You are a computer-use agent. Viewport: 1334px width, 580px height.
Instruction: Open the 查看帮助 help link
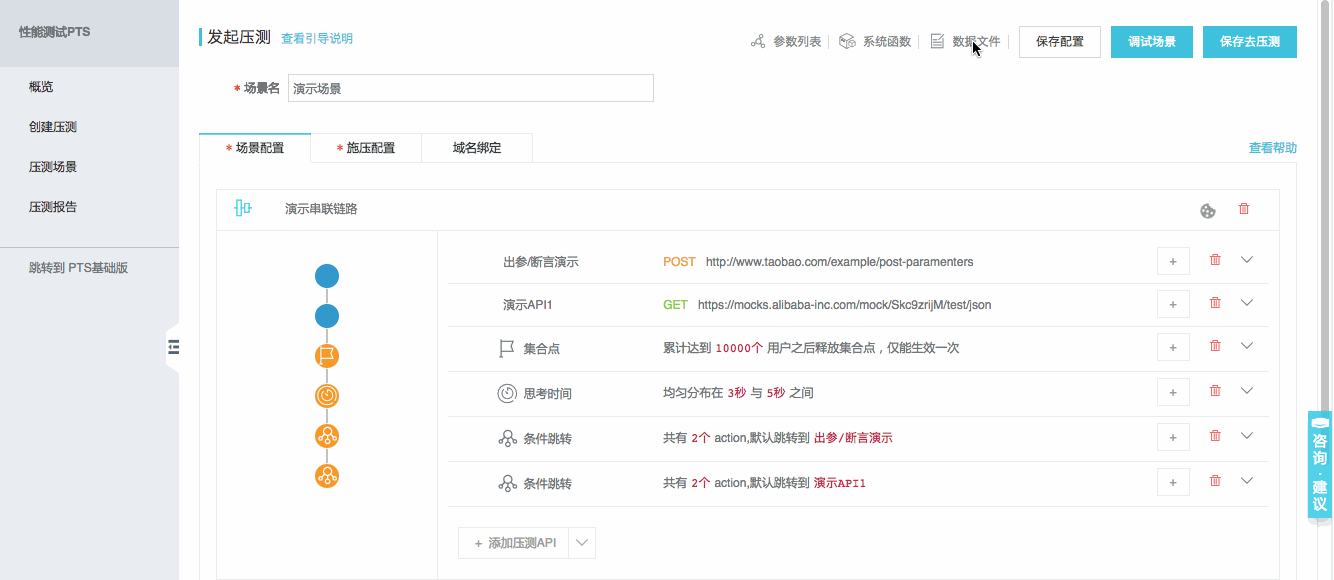pos(1271,146)
